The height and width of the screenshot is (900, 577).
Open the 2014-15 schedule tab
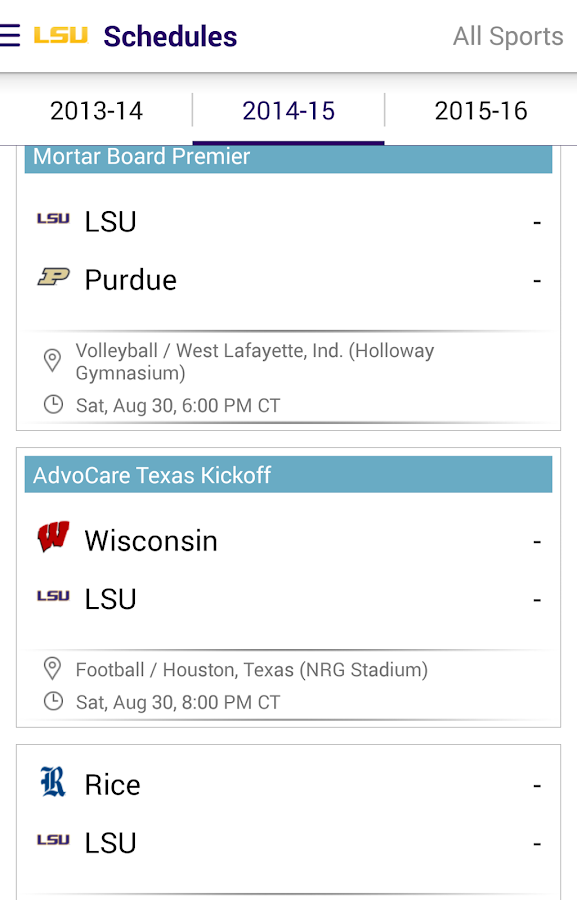288,112
